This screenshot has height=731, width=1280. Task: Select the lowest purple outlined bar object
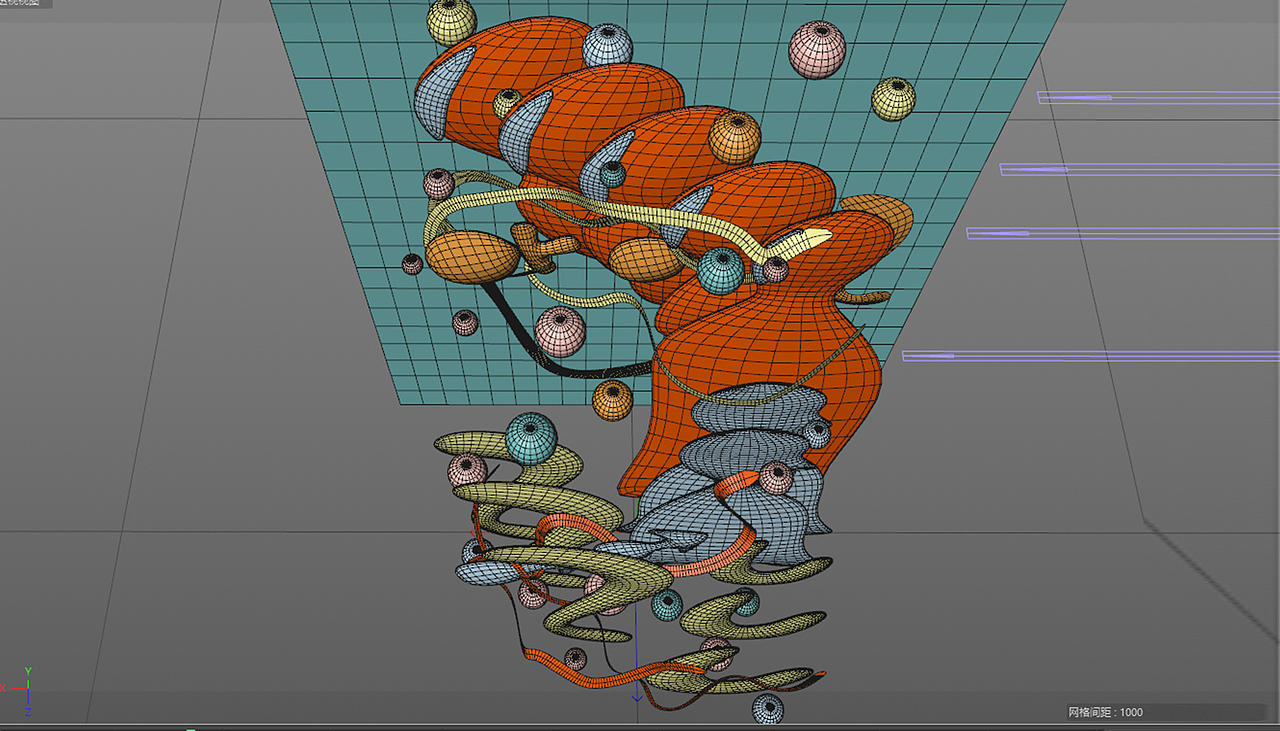coord(1090,356)
